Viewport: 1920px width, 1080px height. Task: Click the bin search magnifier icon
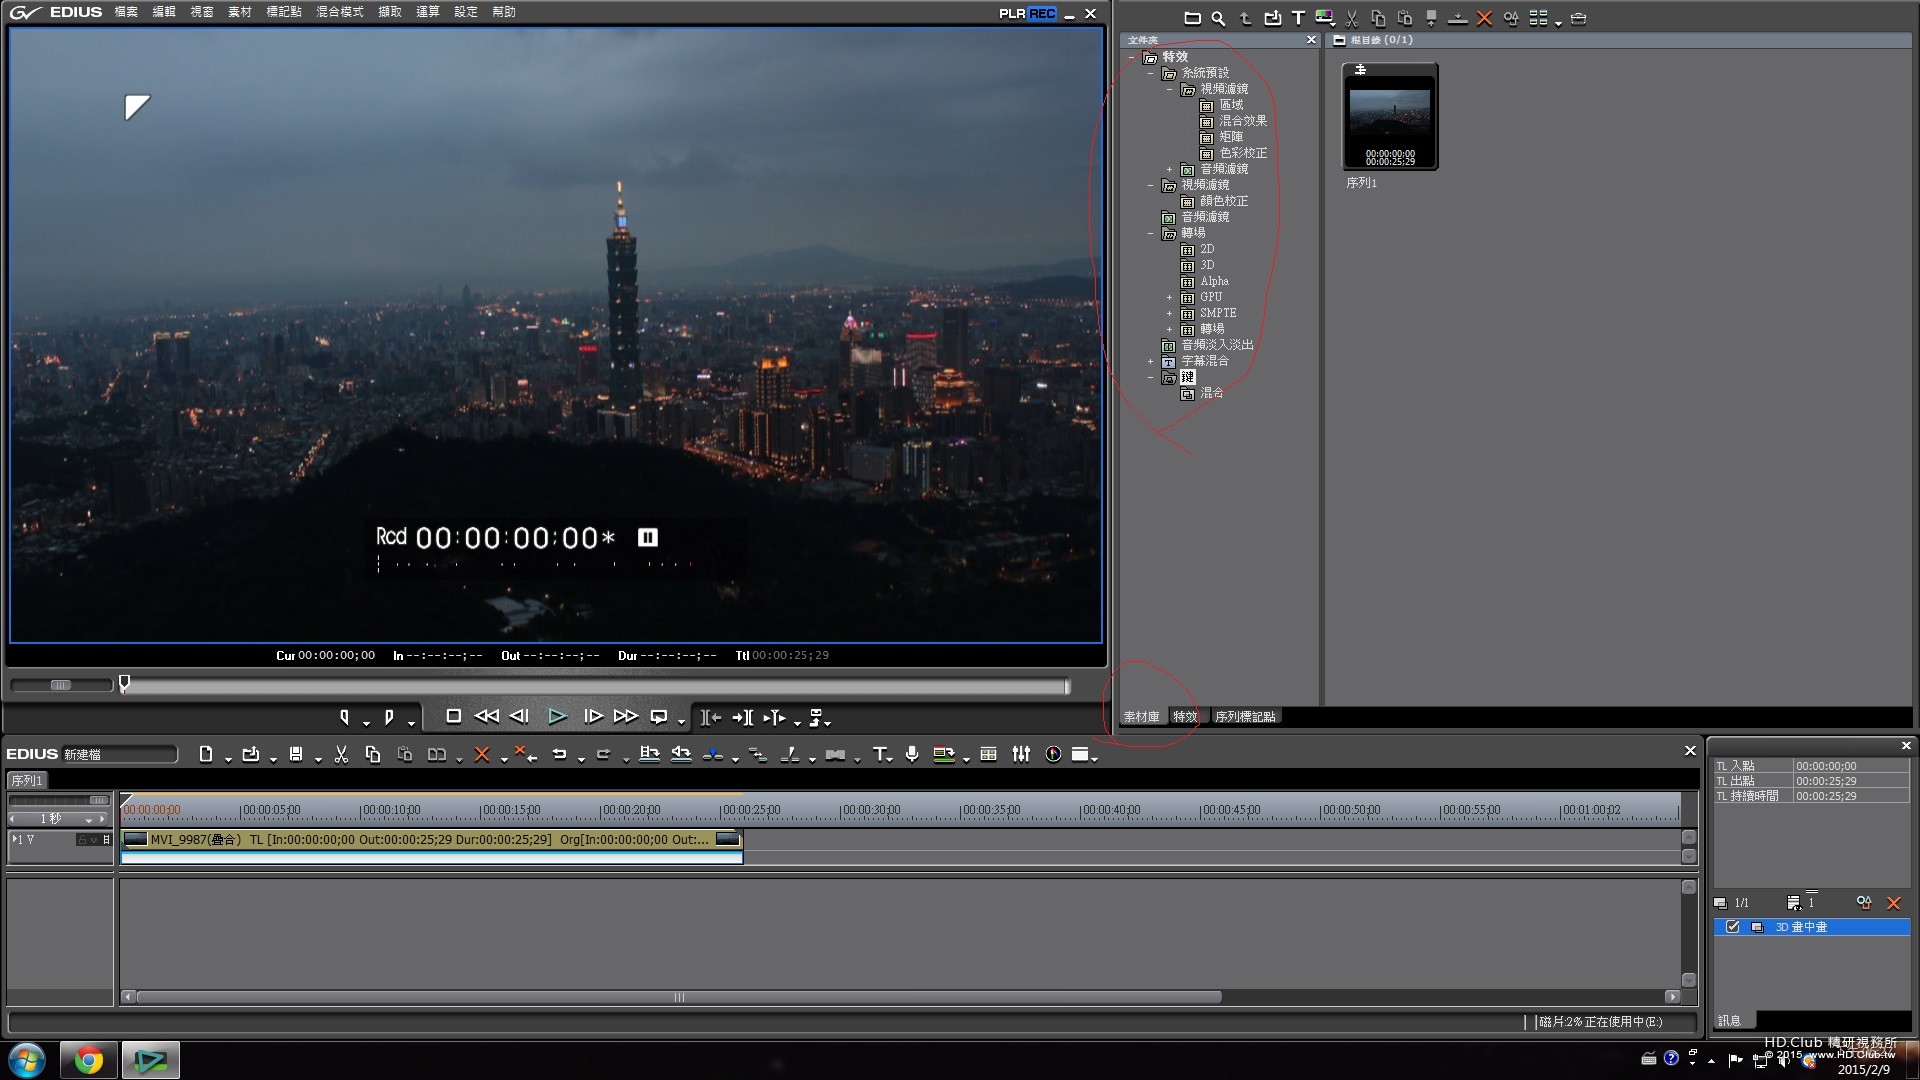[1218, 18]
